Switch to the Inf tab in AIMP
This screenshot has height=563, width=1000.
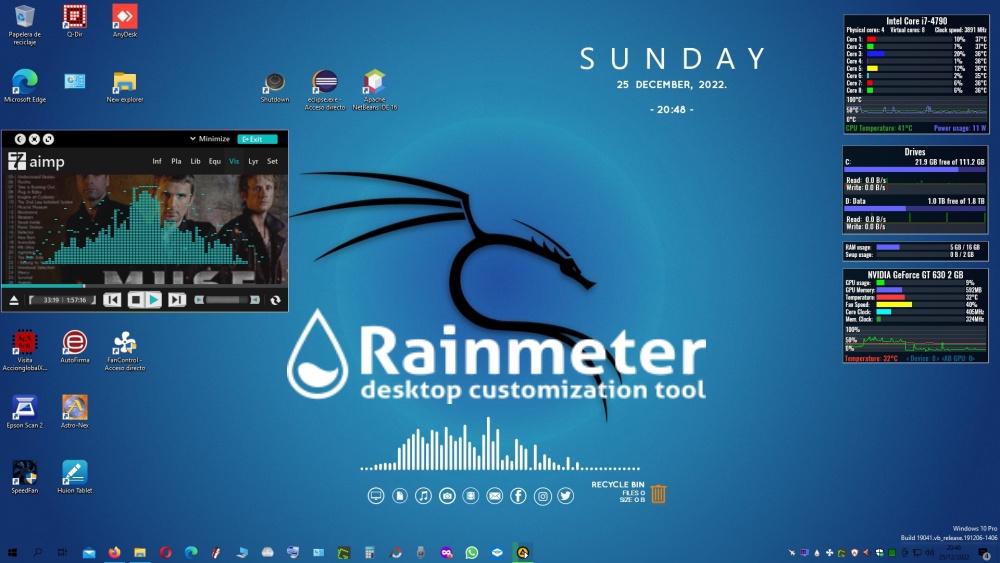click(x=157, y=161)
